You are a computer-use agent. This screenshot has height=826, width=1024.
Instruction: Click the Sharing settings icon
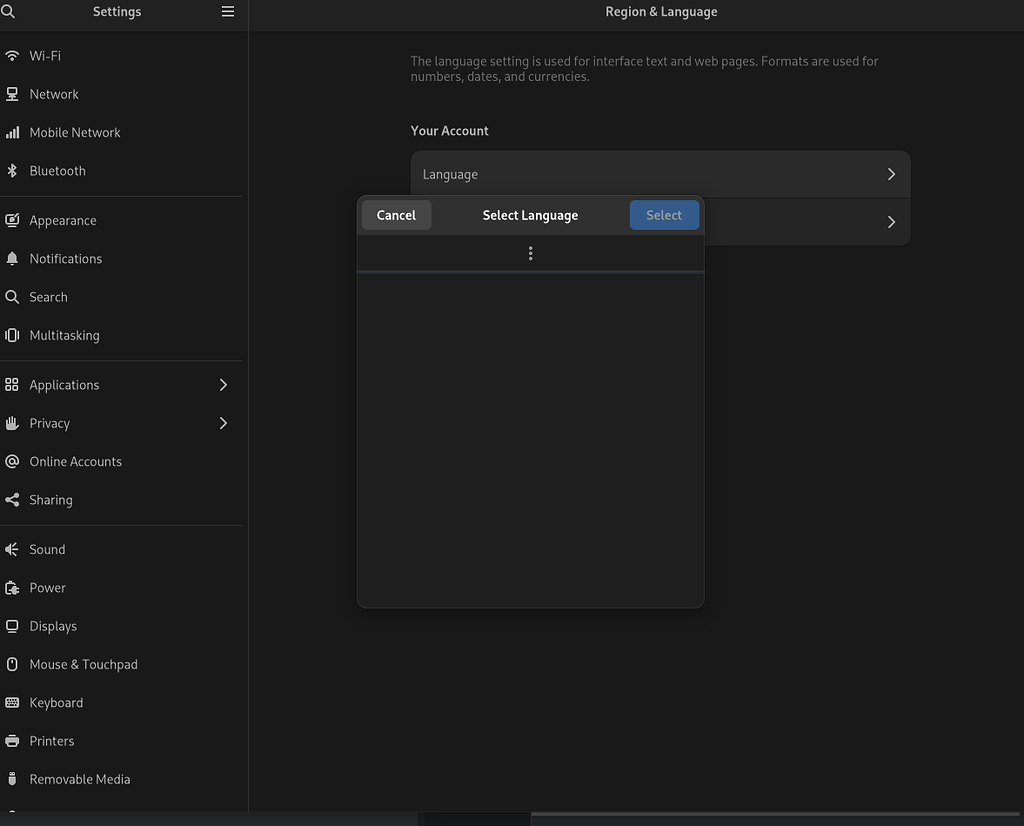point(13,500)
